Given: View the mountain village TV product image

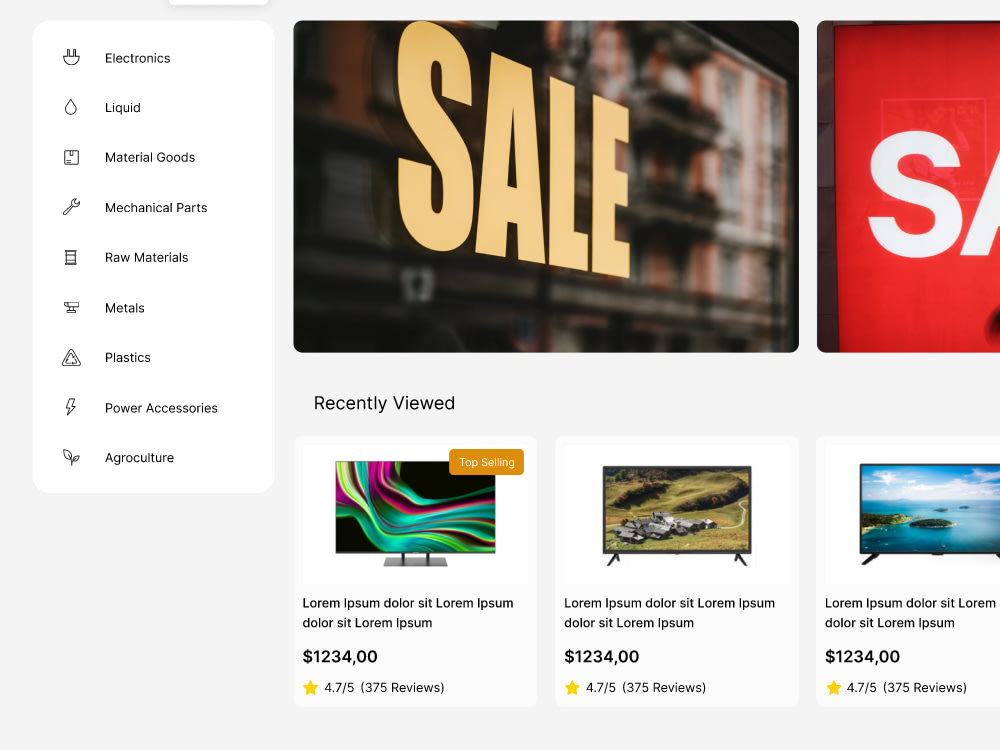Looking at the screenshot, I should 677,514.
